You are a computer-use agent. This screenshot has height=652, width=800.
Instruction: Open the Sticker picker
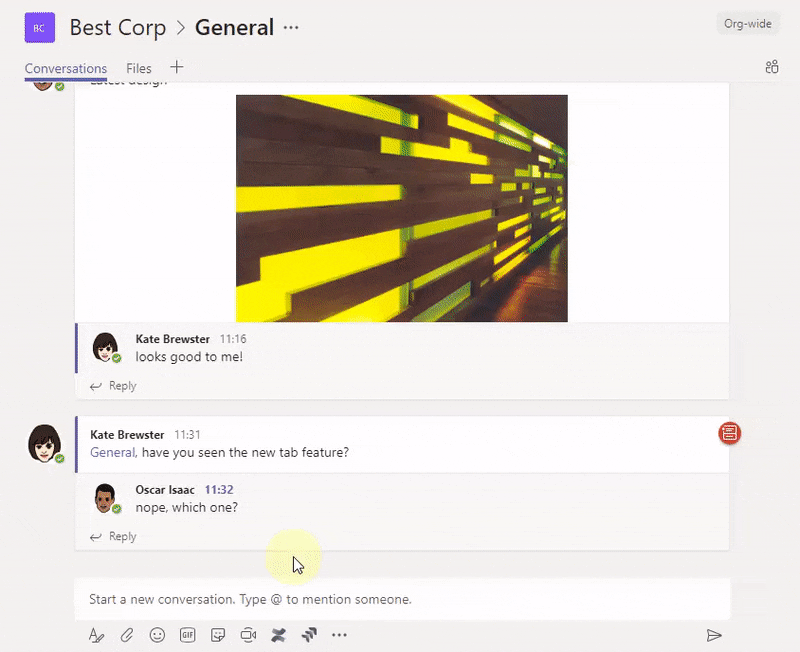click(x=218, y=634)
